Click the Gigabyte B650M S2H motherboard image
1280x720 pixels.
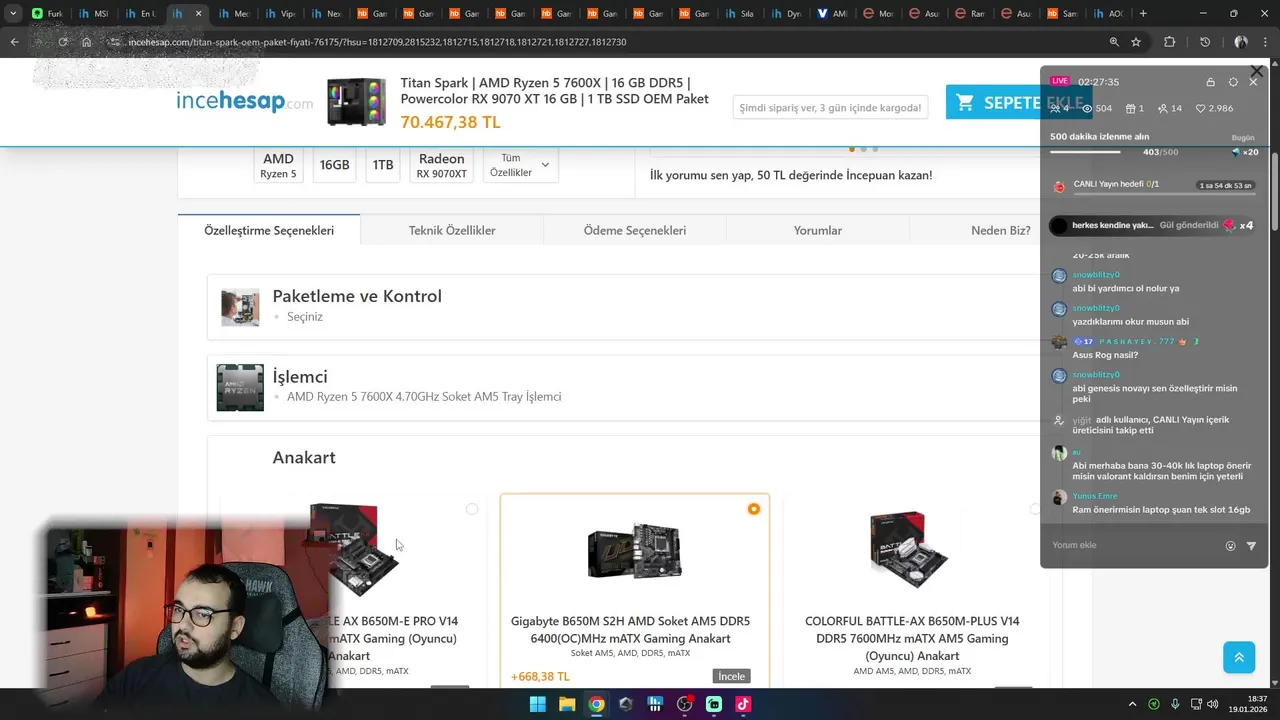tap(635, 550)
